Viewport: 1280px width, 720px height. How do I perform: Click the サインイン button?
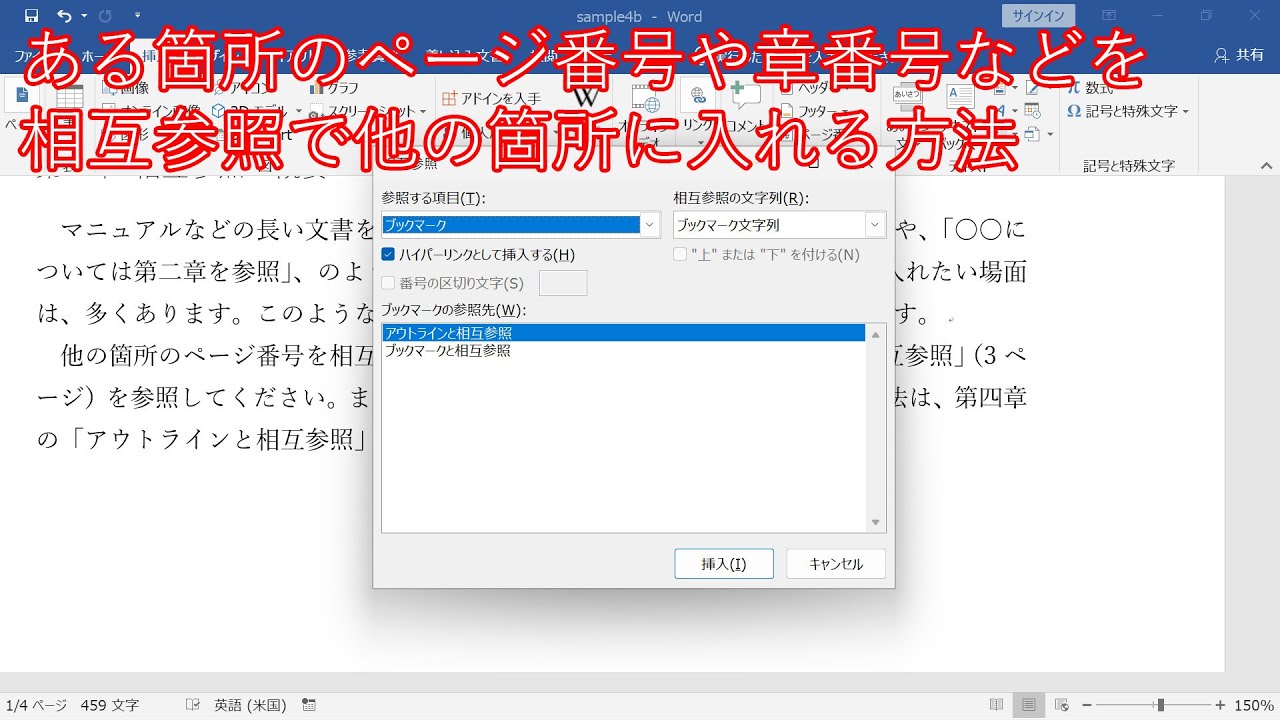click(1039, 15)
